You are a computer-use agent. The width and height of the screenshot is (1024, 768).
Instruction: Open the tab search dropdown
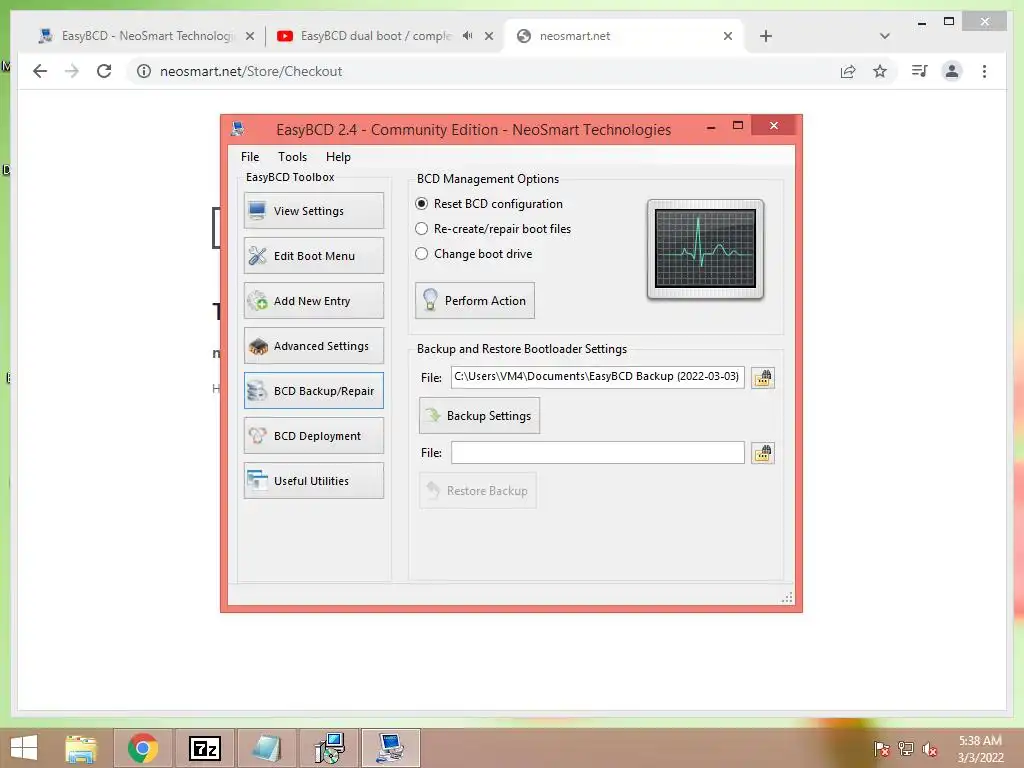tap(885, 36)
